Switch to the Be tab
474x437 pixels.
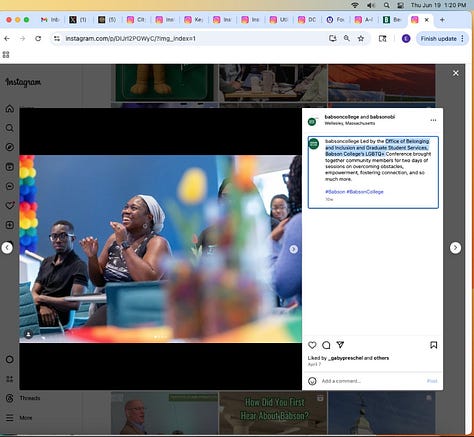click(392, 20)
